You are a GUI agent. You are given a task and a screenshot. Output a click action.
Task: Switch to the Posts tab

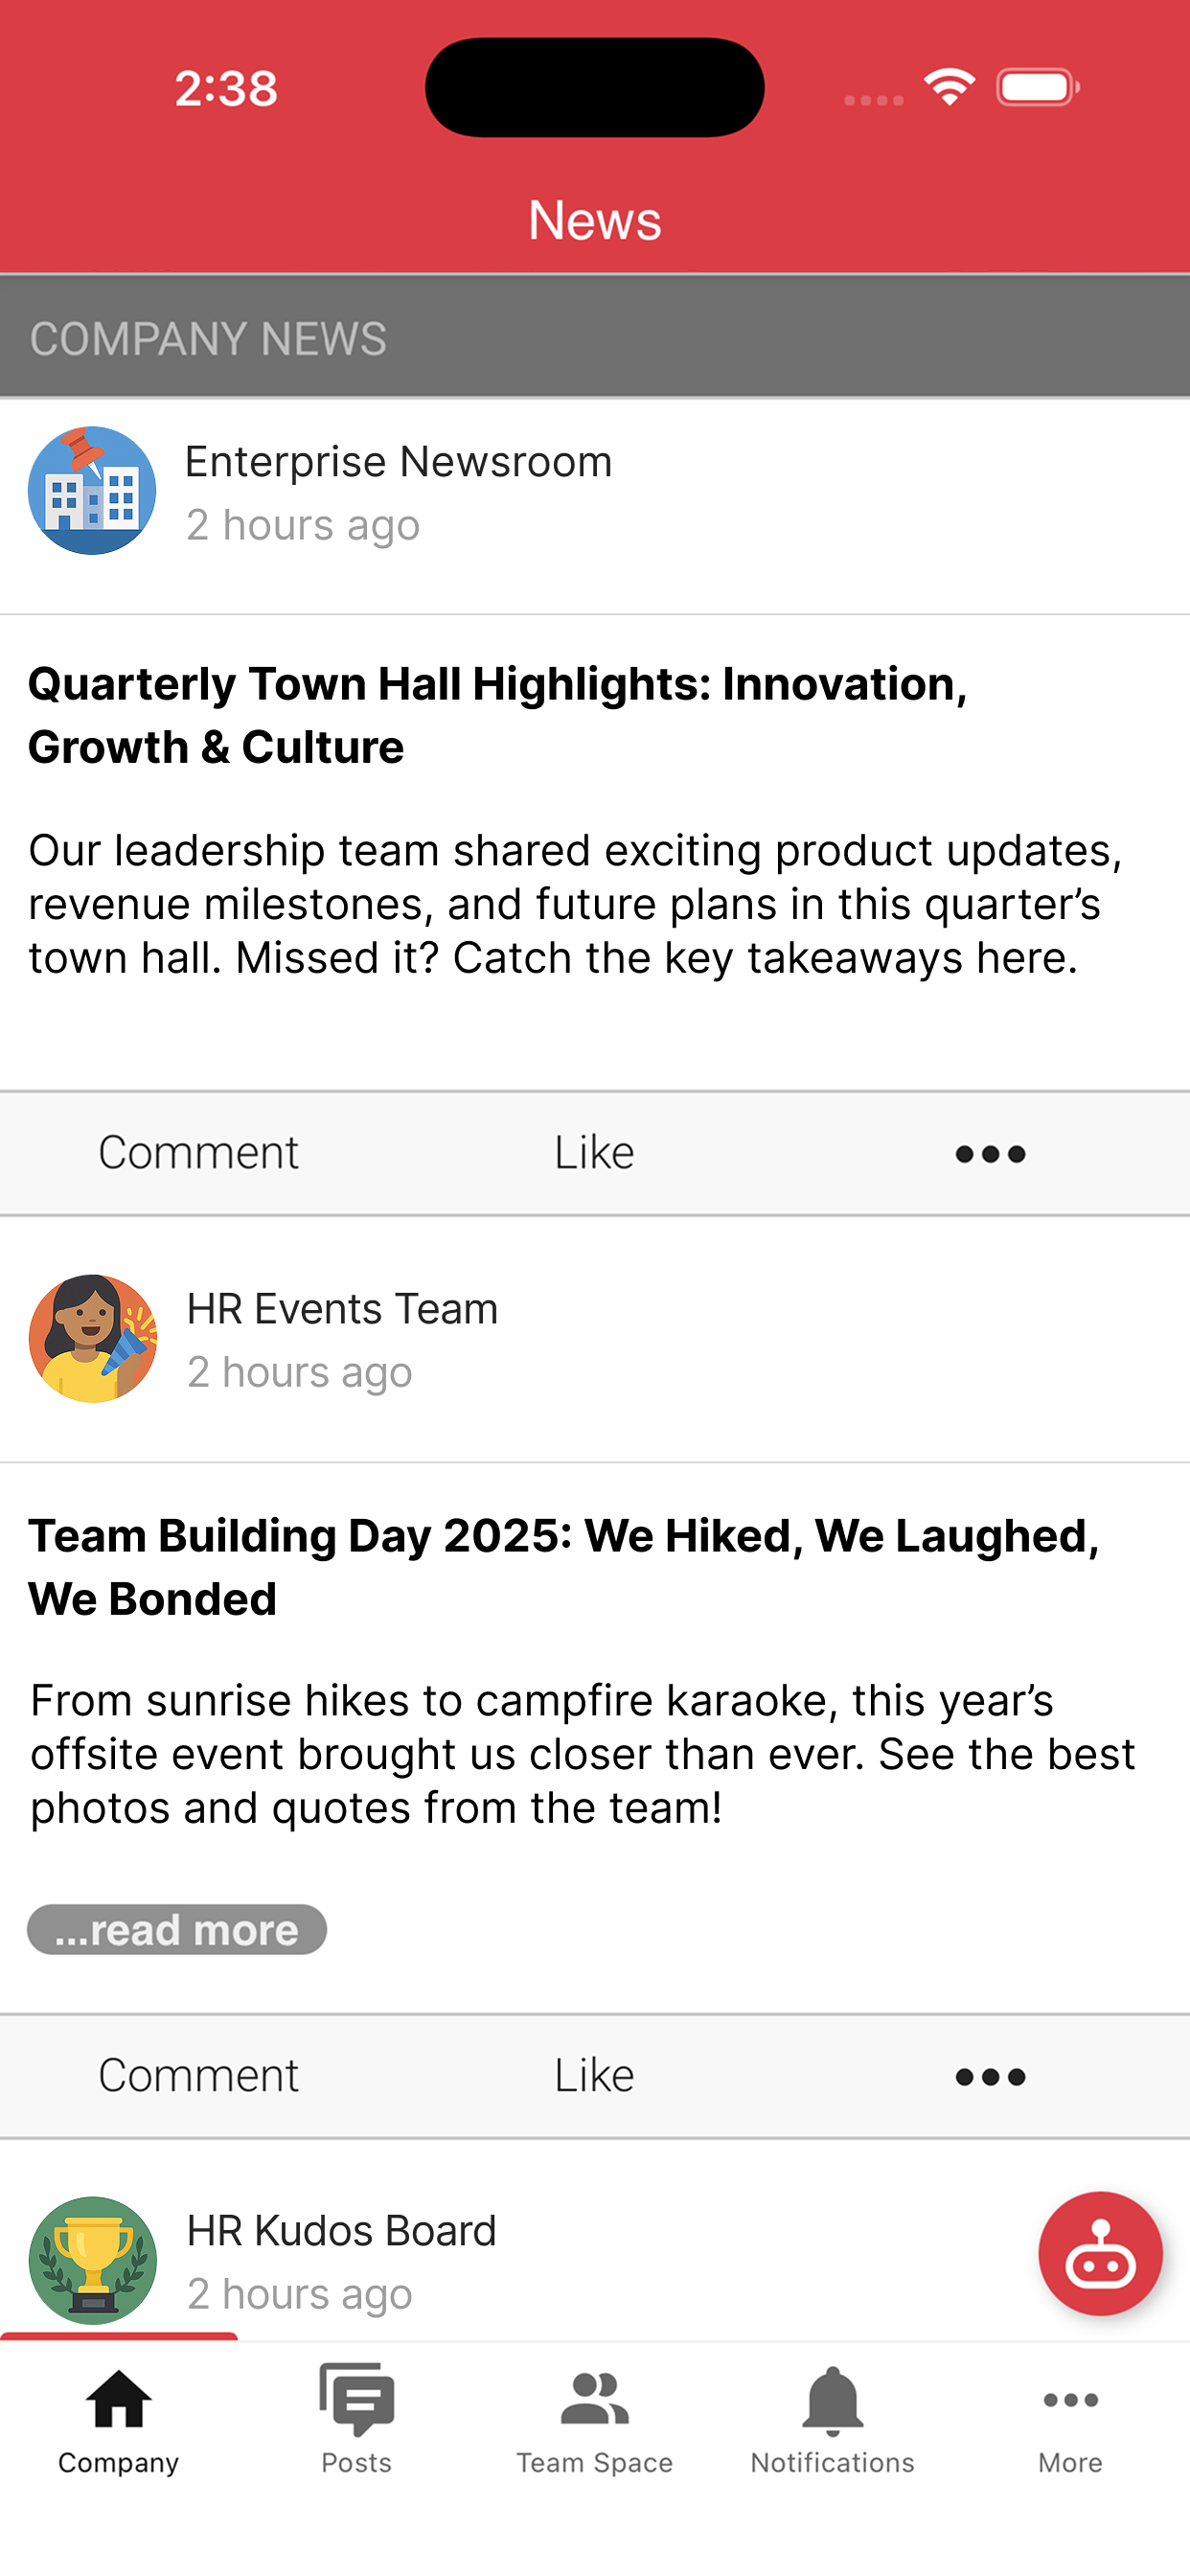(357, 2420)
